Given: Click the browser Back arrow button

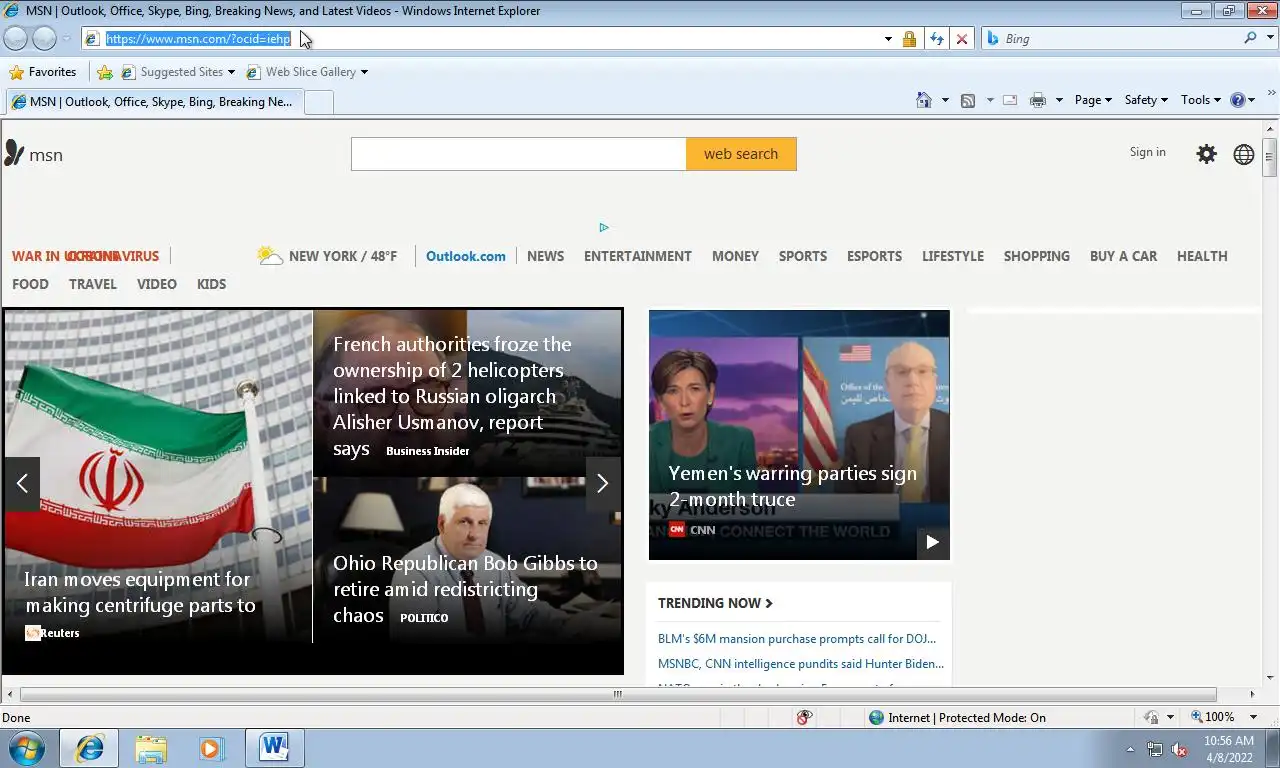Looking at the screenshot, I should 16,38.
